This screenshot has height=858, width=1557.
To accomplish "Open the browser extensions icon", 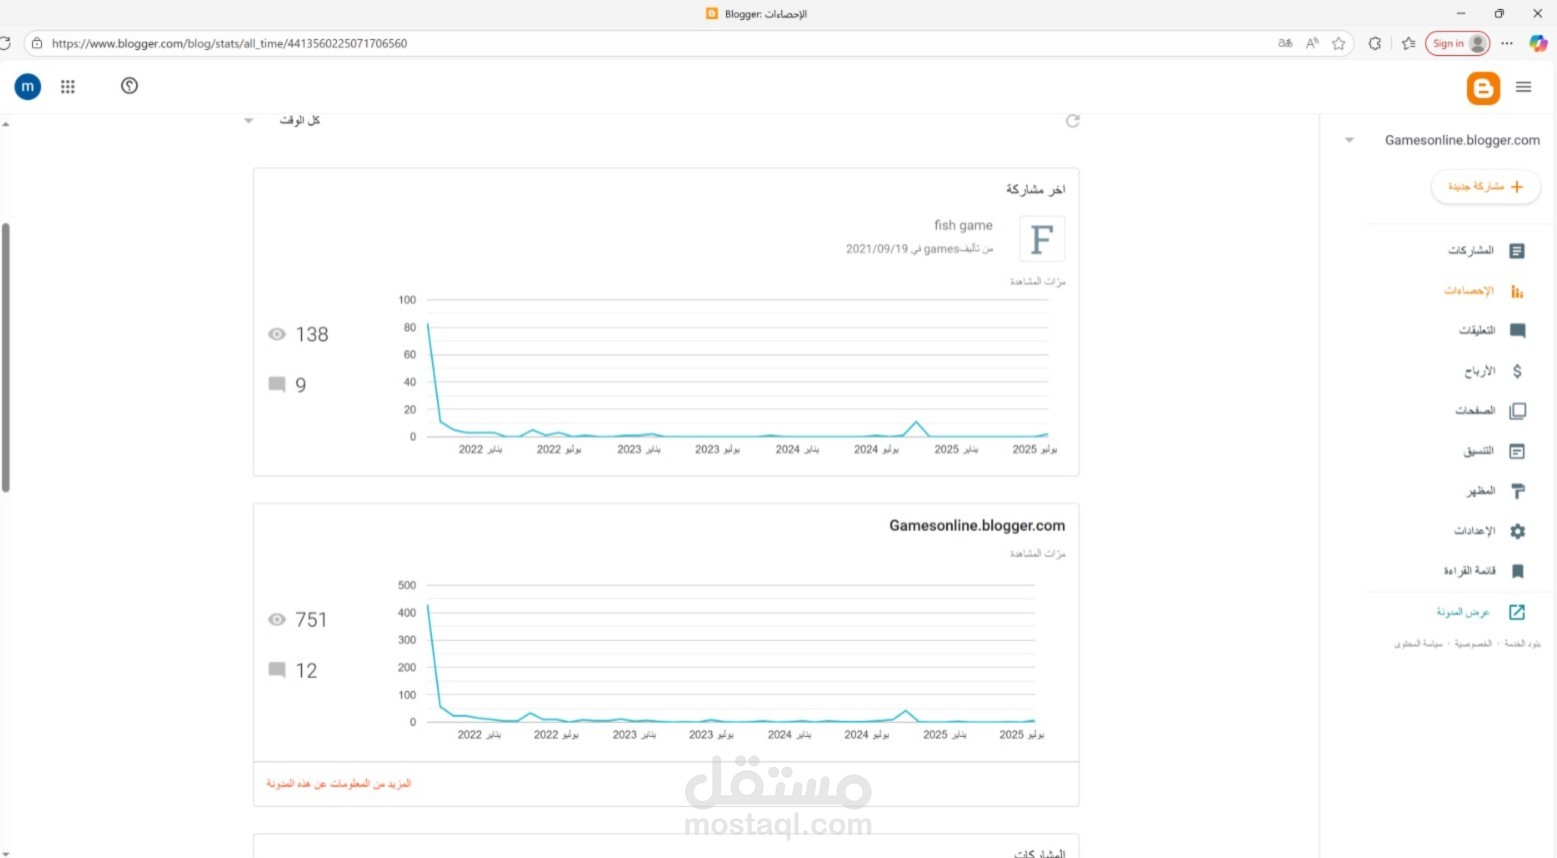I will coord(1375,44).
